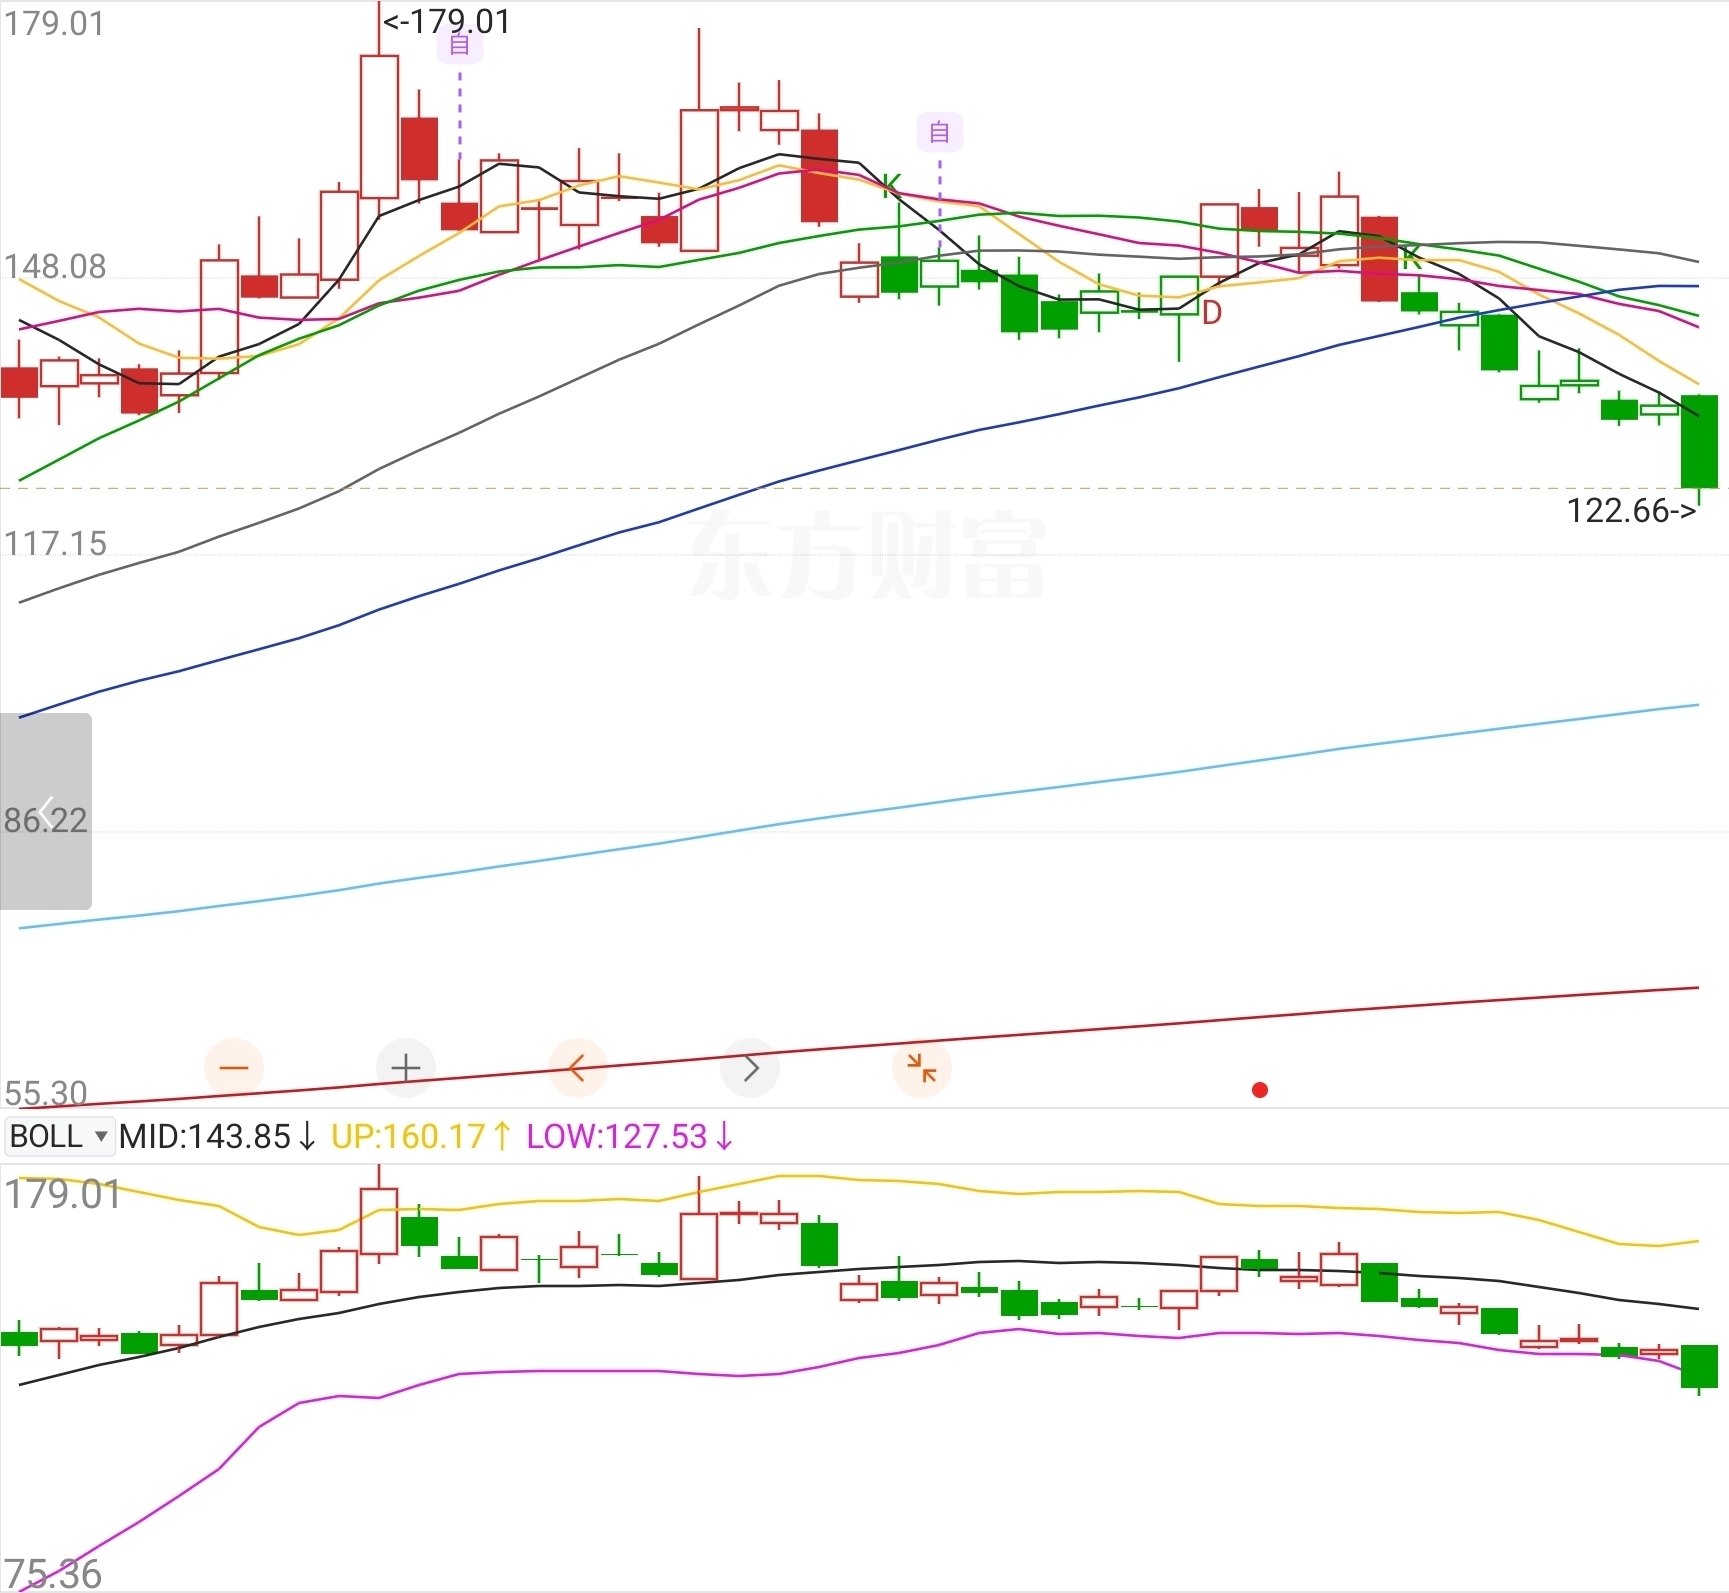Tap the 55.30 axis price label
Image resolution: width=1729 pixels, height=1593 pixels.
(x=46, y=1092)
